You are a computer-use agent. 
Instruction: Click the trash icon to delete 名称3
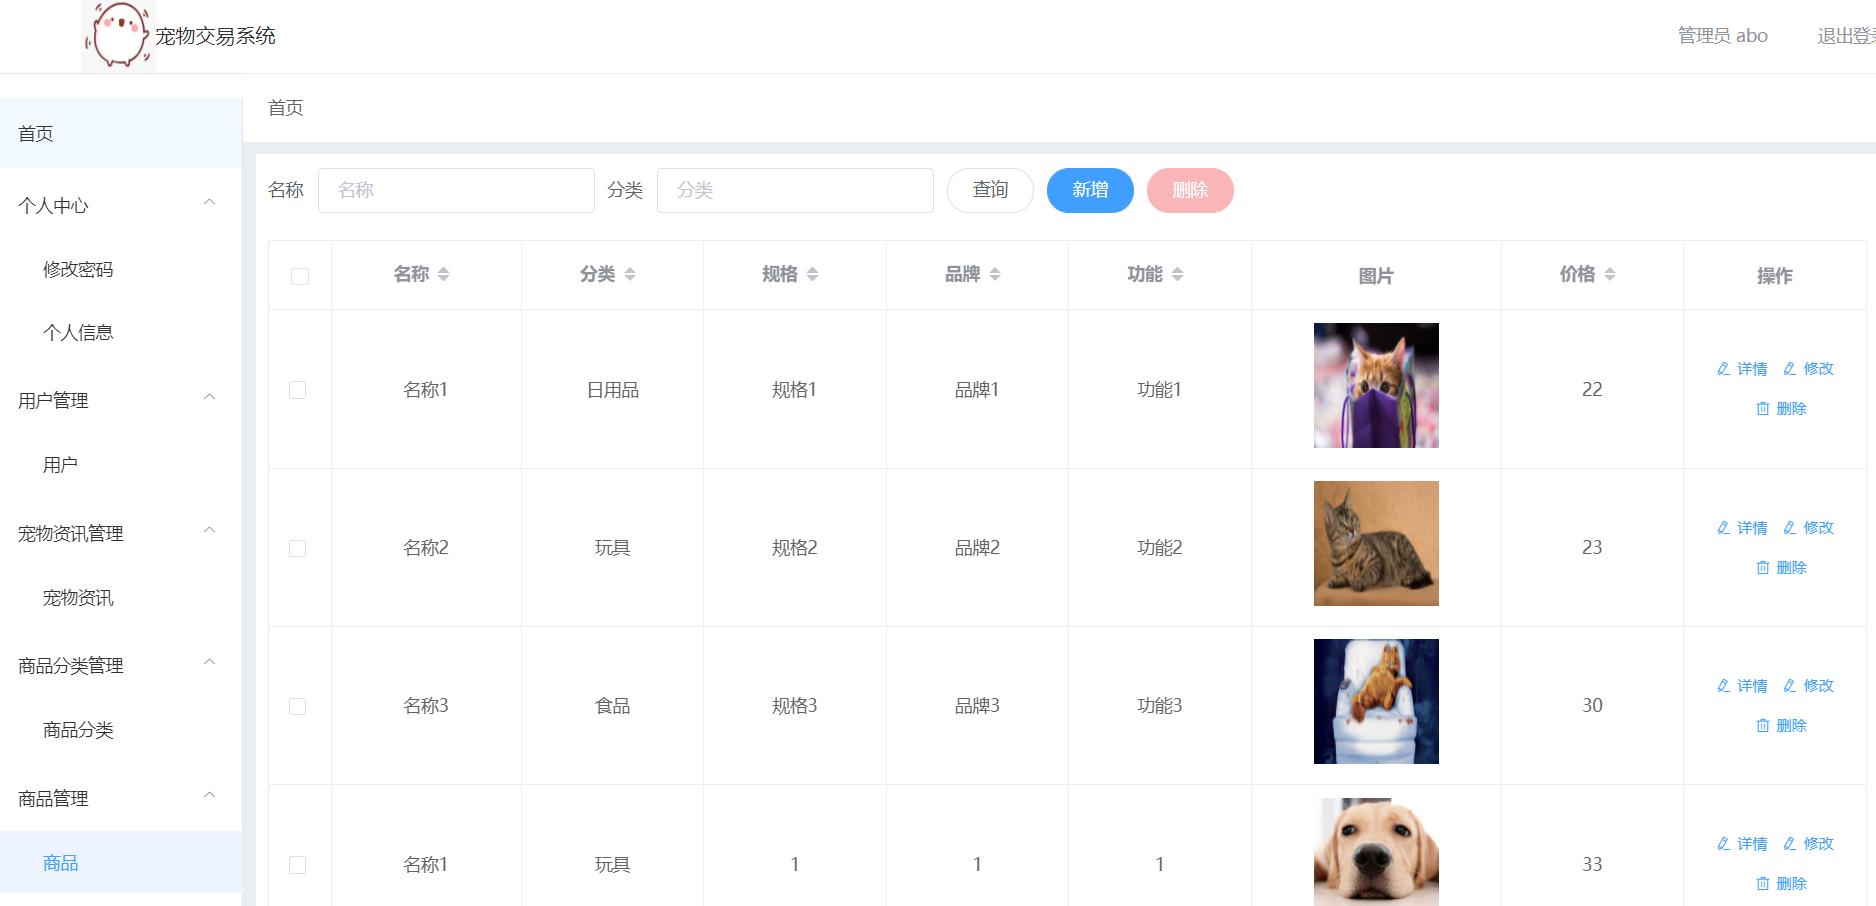click(1764, 726)
